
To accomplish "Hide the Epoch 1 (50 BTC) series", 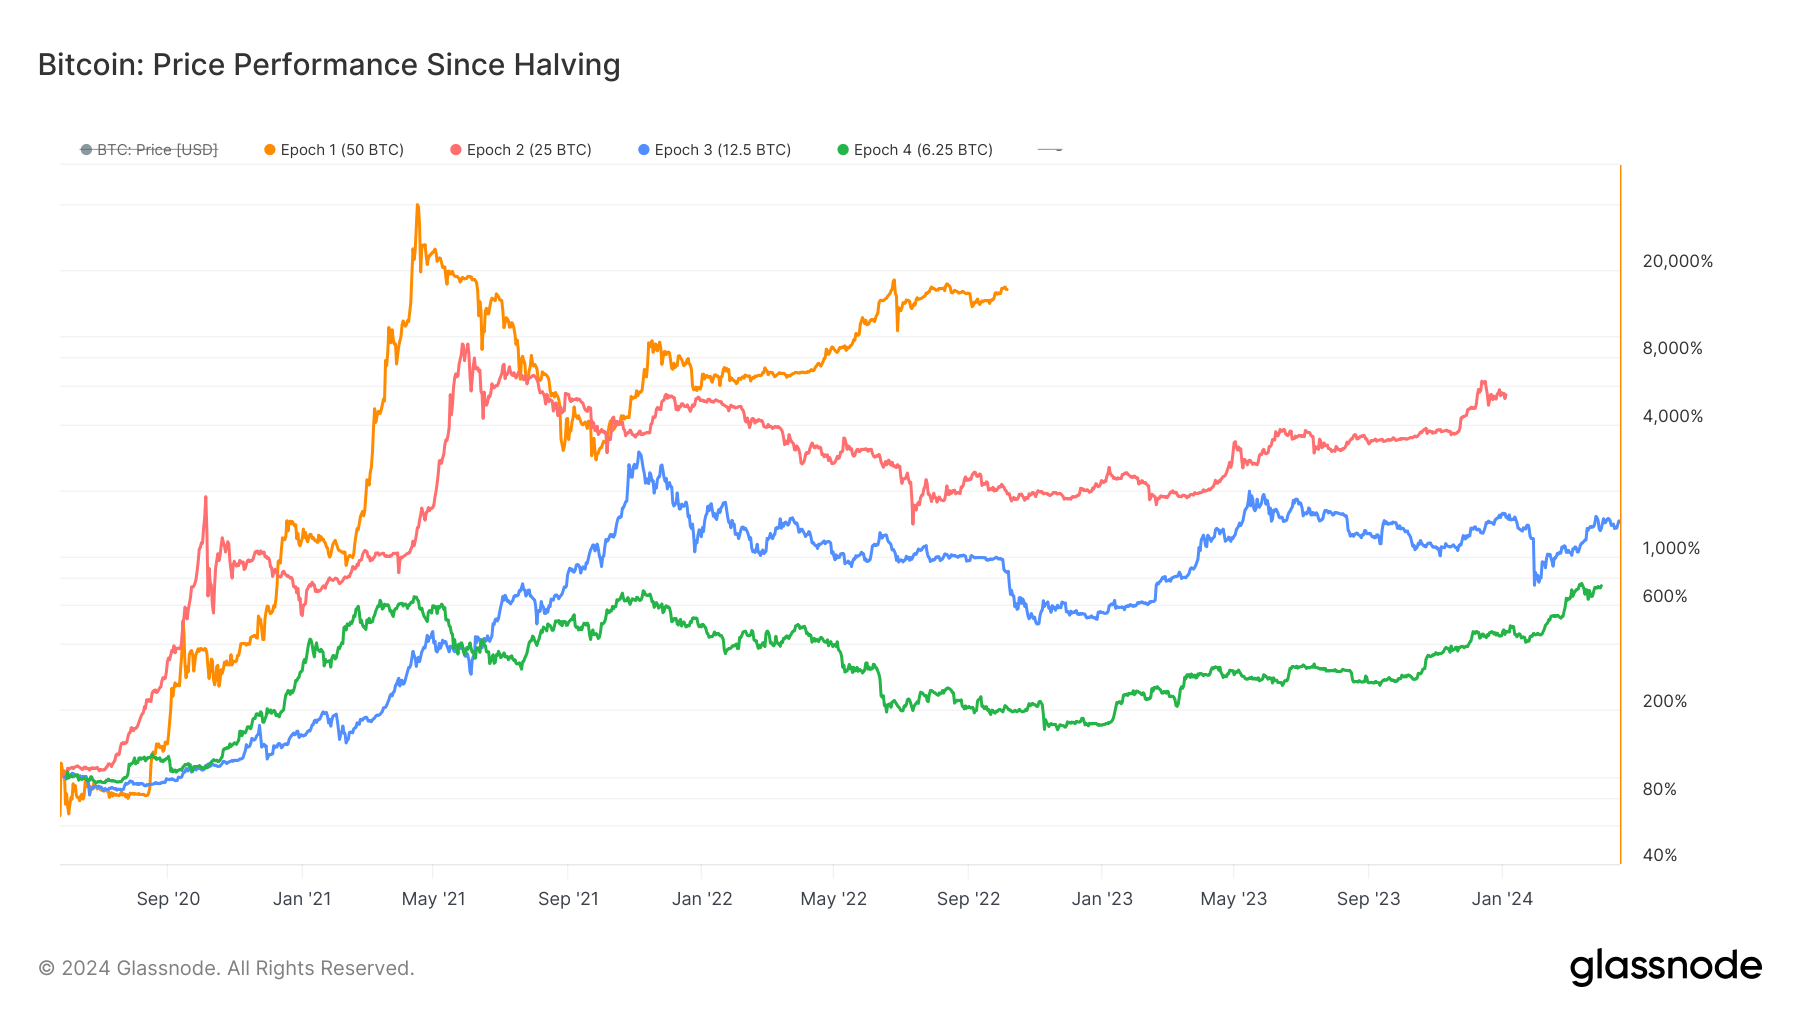I will click(342, 150).
